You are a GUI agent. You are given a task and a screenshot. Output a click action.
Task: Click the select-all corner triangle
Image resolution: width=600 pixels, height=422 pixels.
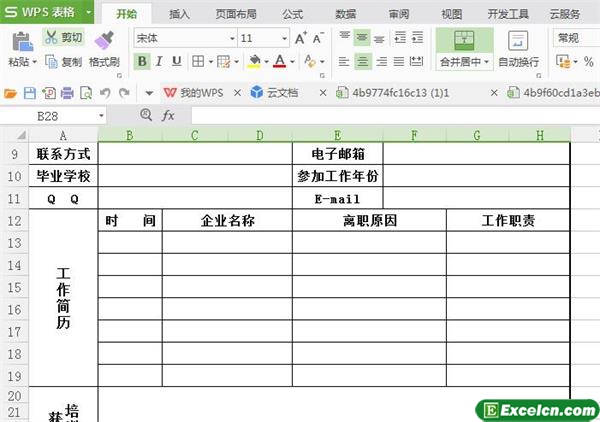click(21, 135)
